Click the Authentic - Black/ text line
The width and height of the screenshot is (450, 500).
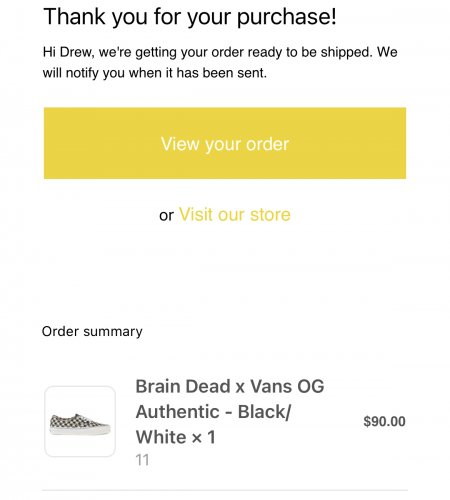(213, 412)
